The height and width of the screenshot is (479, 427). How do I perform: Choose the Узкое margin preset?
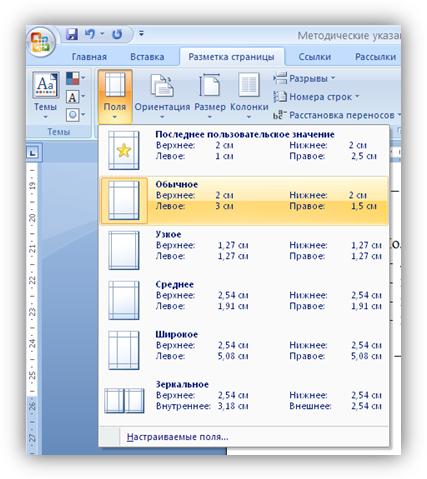[244, 250]
